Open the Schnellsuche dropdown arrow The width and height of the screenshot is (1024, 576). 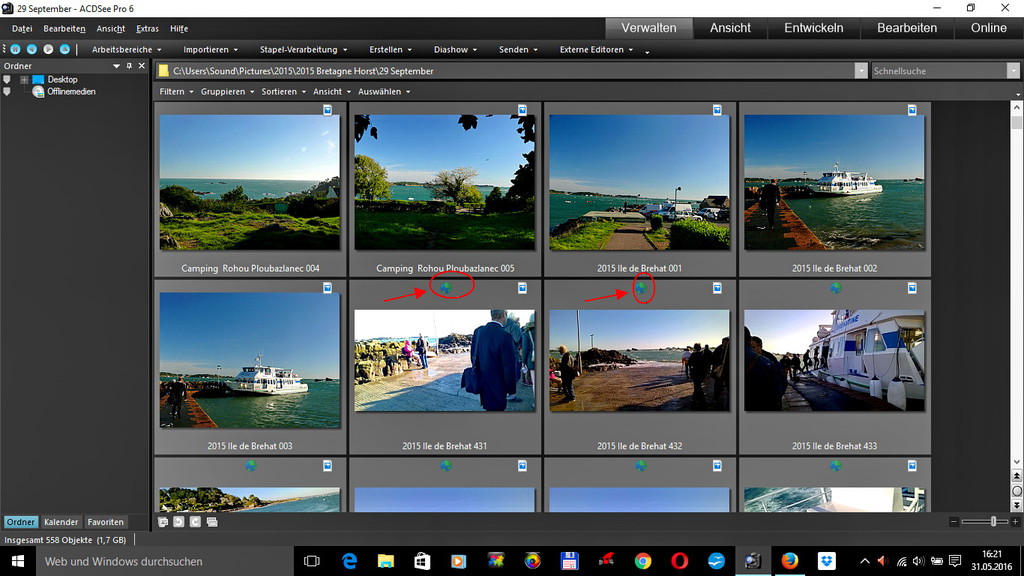pyautogui.click(x=1013, y=71)
